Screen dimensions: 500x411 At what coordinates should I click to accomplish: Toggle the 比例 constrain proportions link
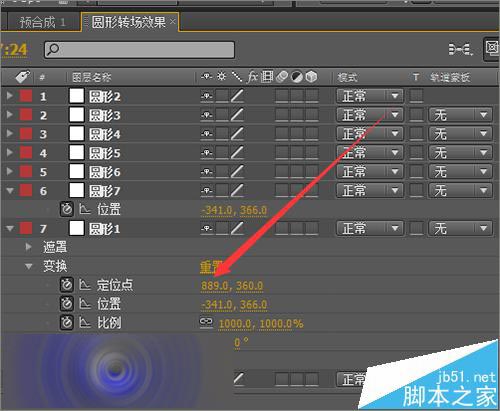[x=206, y=322]
